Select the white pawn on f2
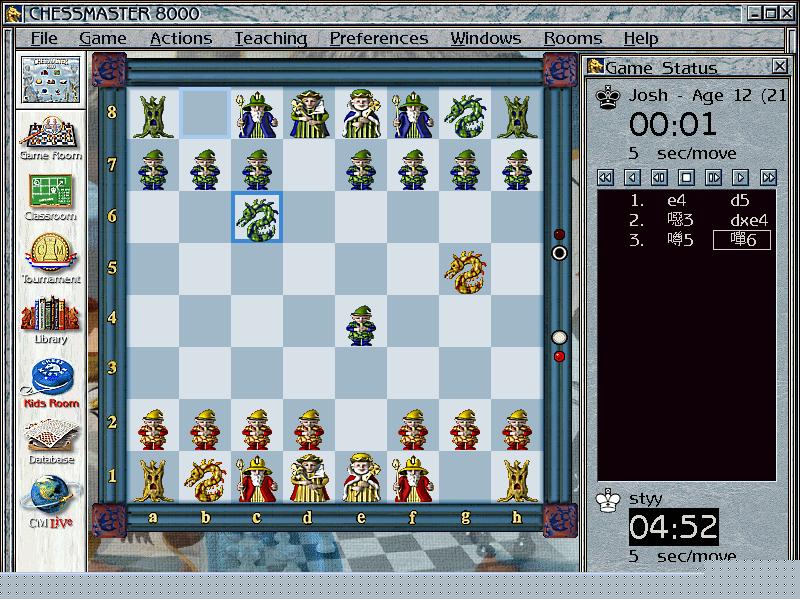The image size is (800, 599). 413,429
